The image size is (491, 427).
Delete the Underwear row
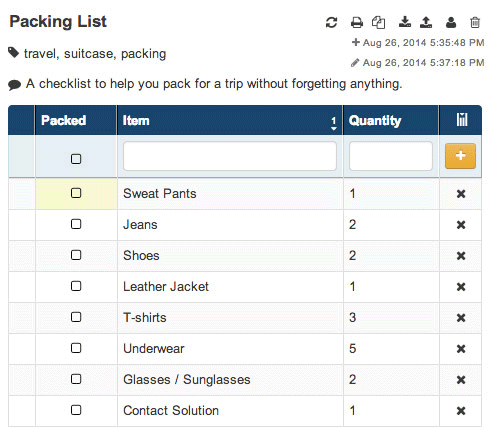coord(461,349)
